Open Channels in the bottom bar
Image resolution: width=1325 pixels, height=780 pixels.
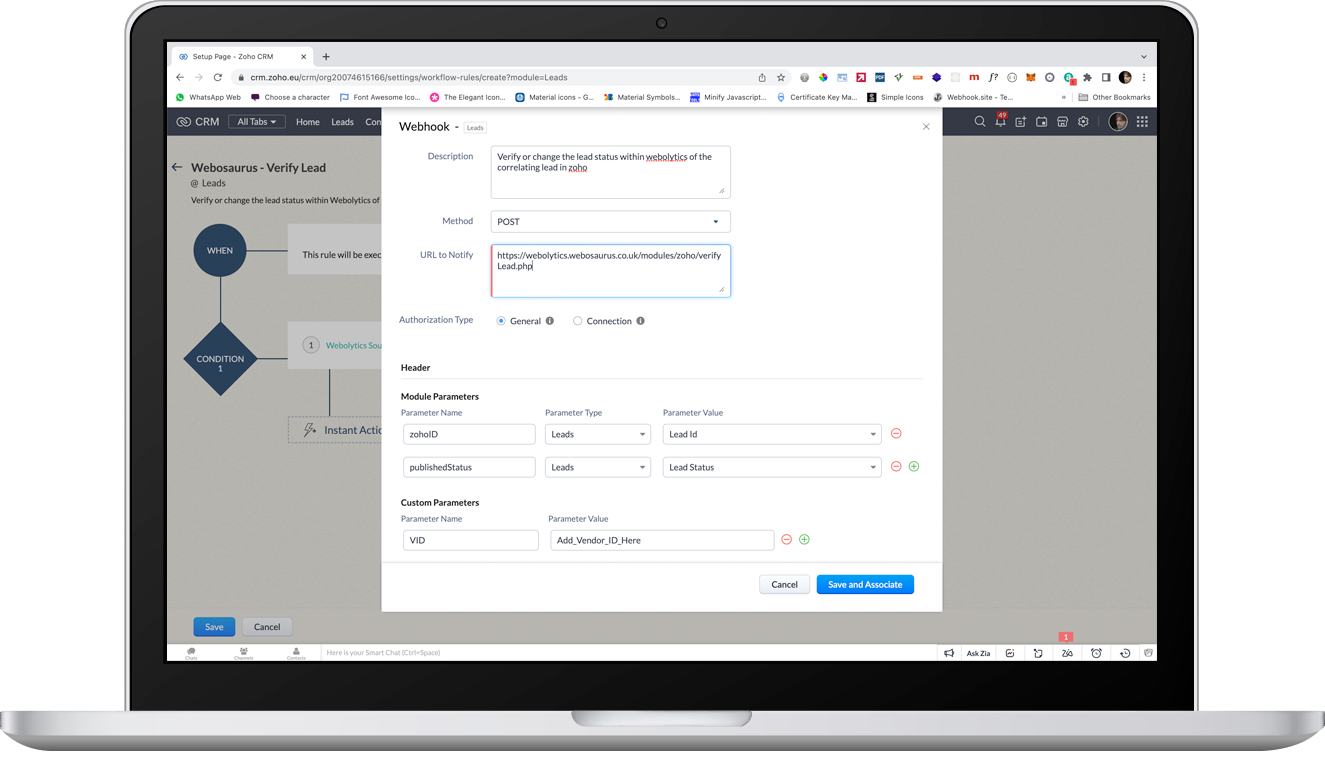click(x=244, y=653)
